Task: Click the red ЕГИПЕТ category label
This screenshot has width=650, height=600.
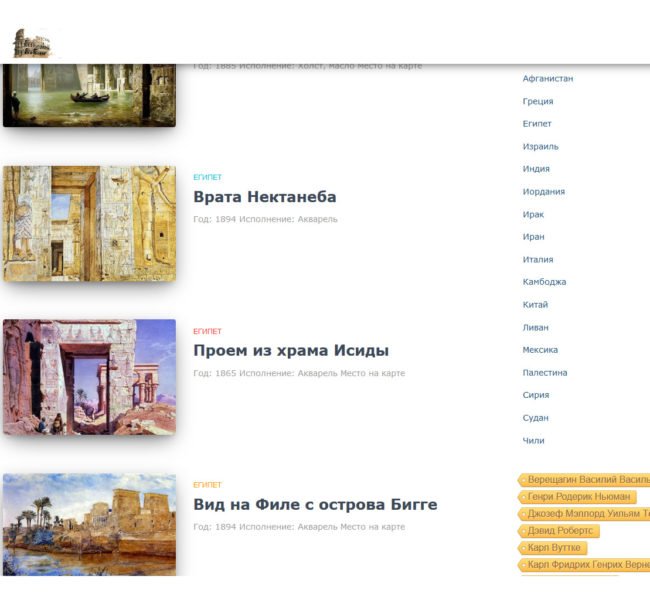Action: 207,331
